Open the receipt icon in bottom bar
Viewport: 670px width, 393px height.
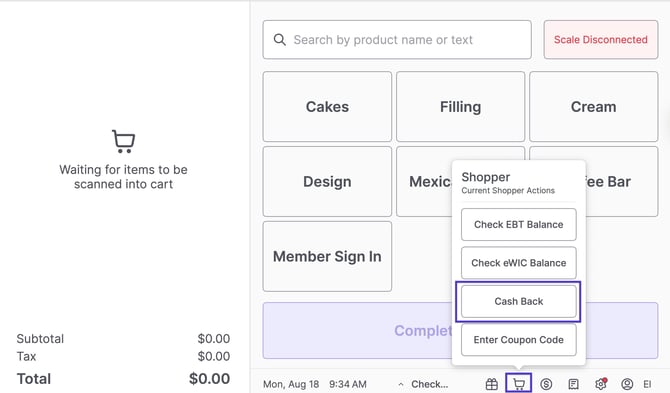[573, 384]
